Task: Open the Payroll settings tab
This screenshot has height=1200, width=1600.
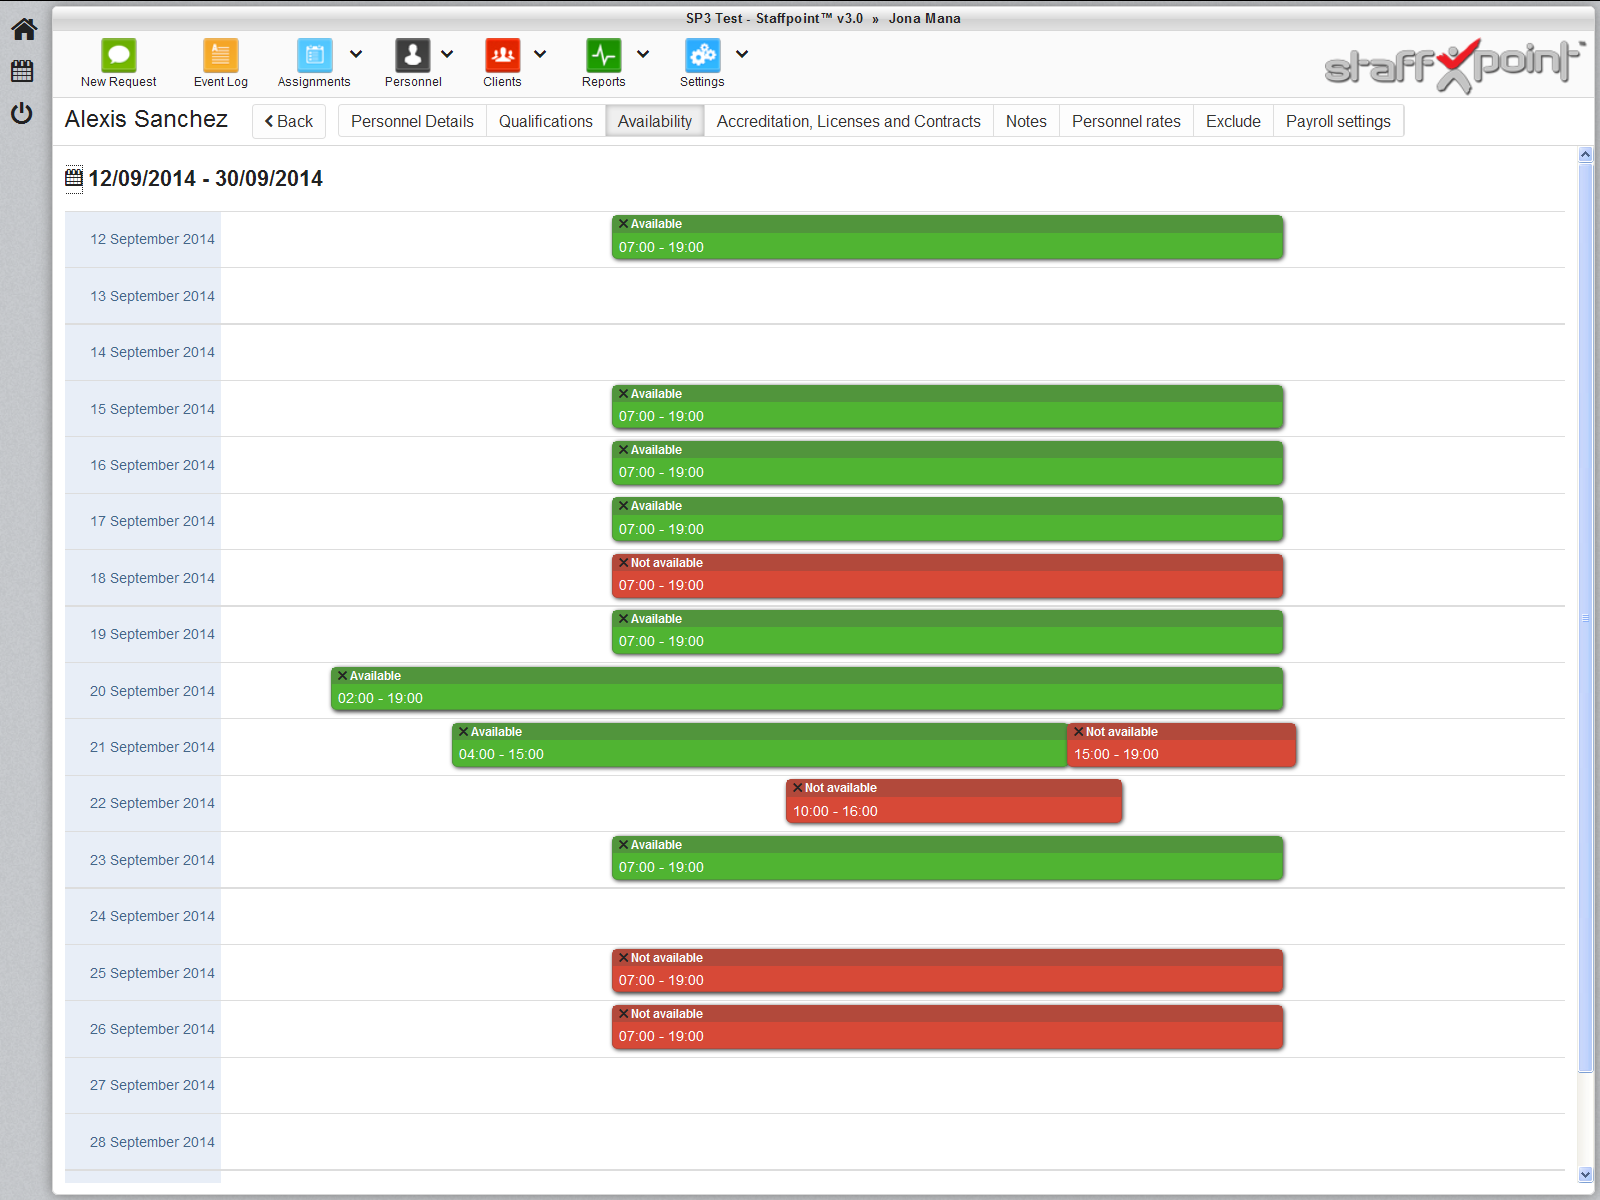Action: click(1337, 121)
